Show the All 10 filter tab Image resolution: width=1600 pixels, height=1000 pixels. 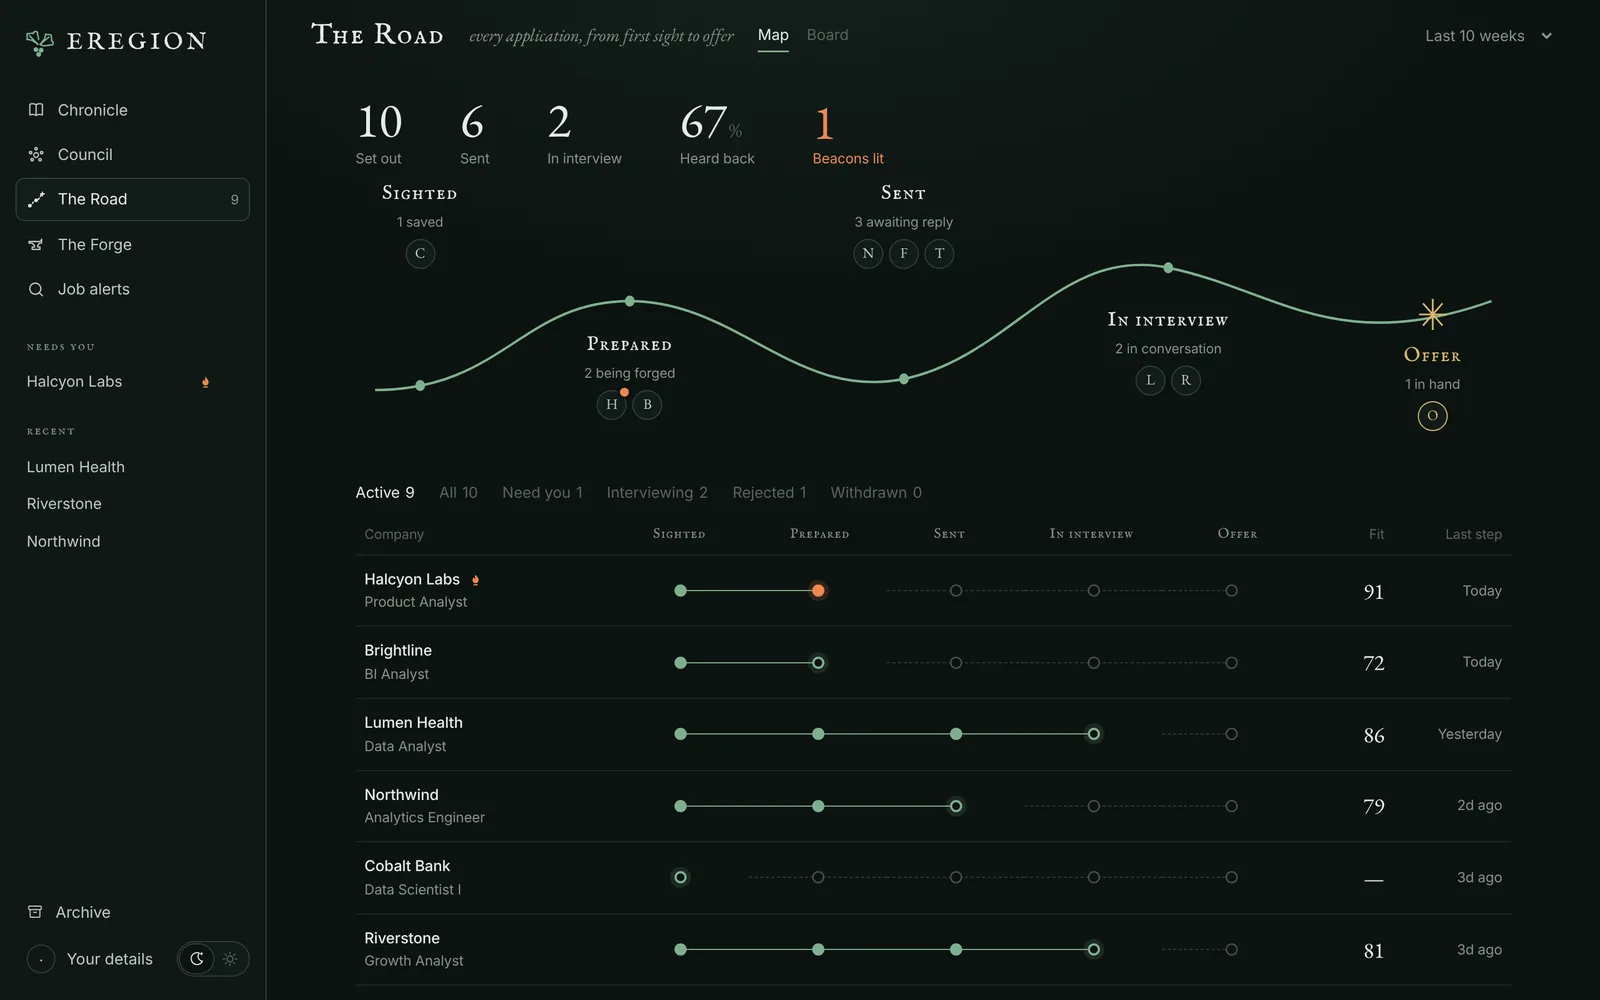(x=458, y=493)
